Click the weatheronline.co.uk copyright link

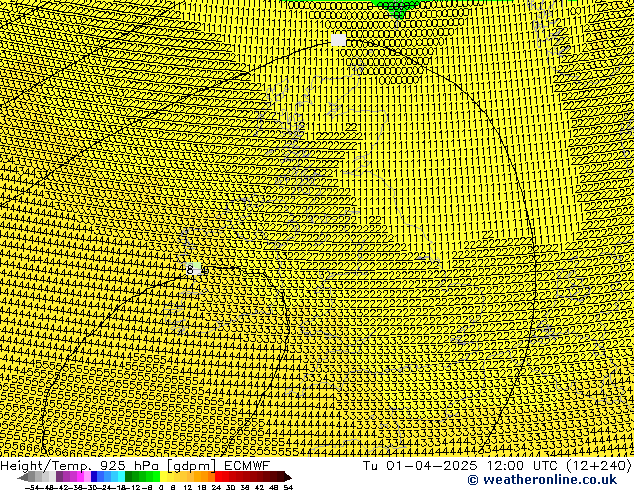[542, 480]
